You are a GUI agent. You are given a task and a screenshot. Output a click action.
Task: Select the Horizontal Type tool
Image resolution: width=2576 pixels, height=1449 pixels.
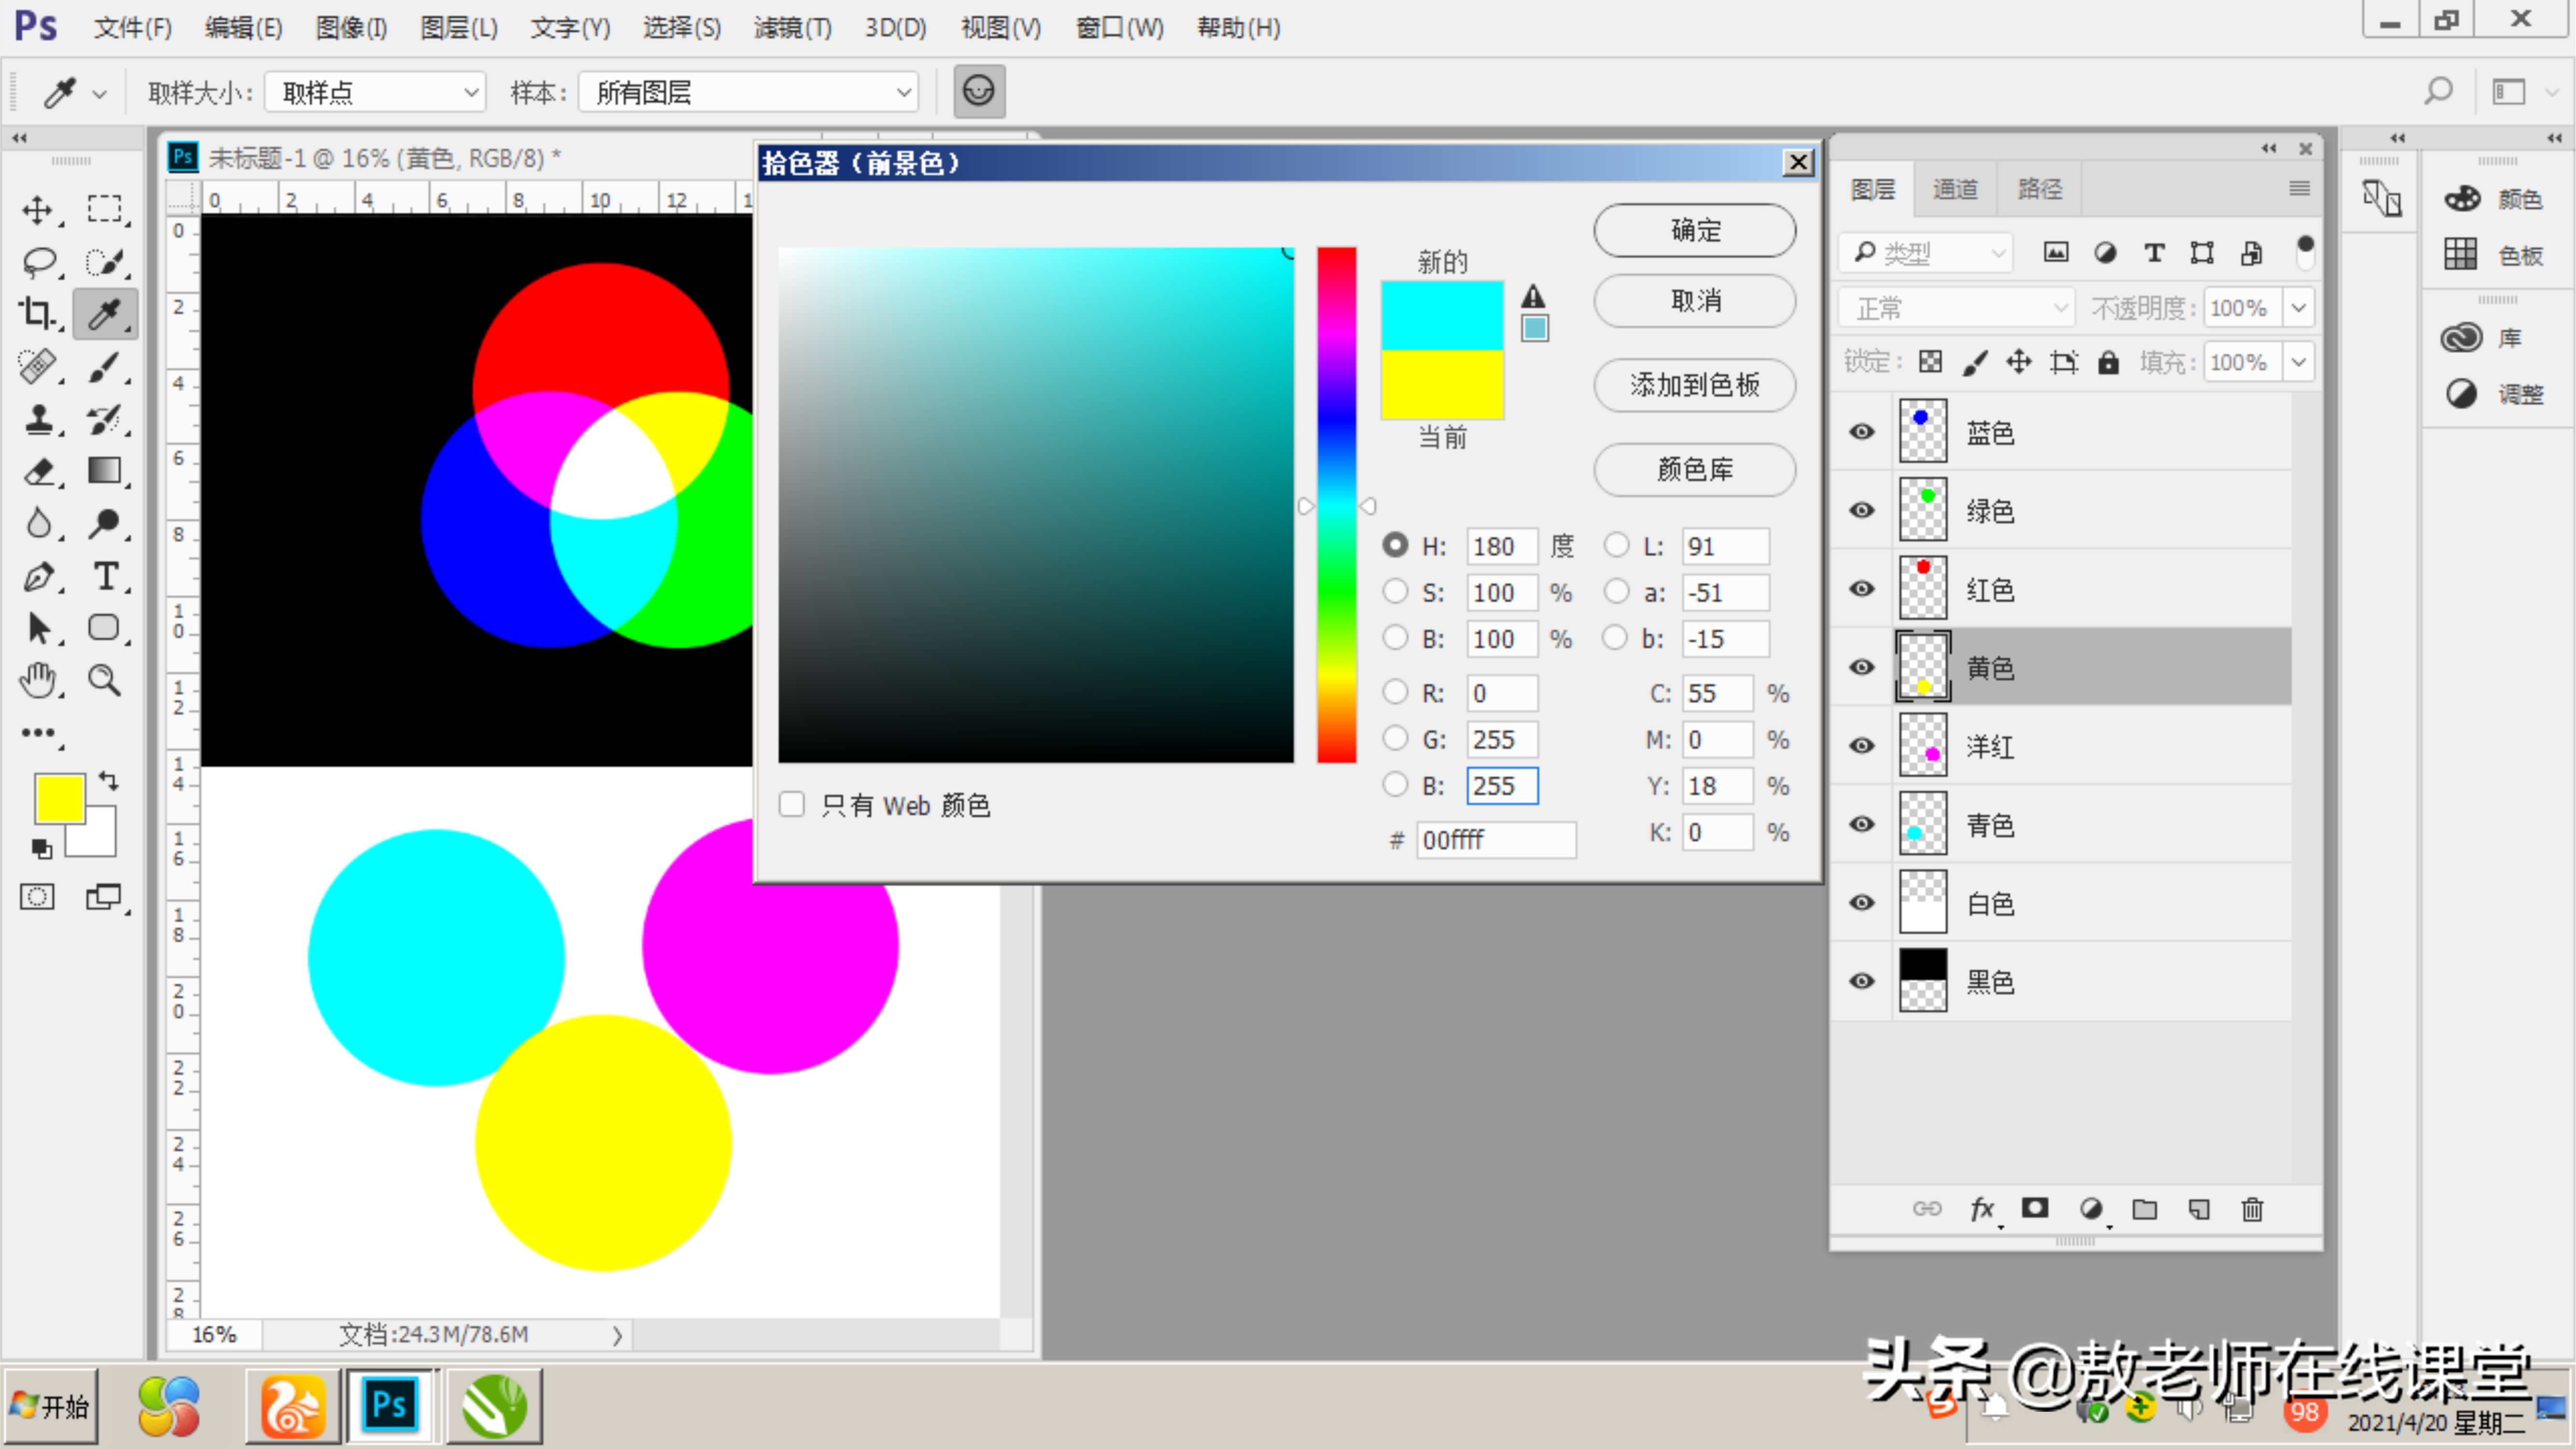click(x=105, y=577)
